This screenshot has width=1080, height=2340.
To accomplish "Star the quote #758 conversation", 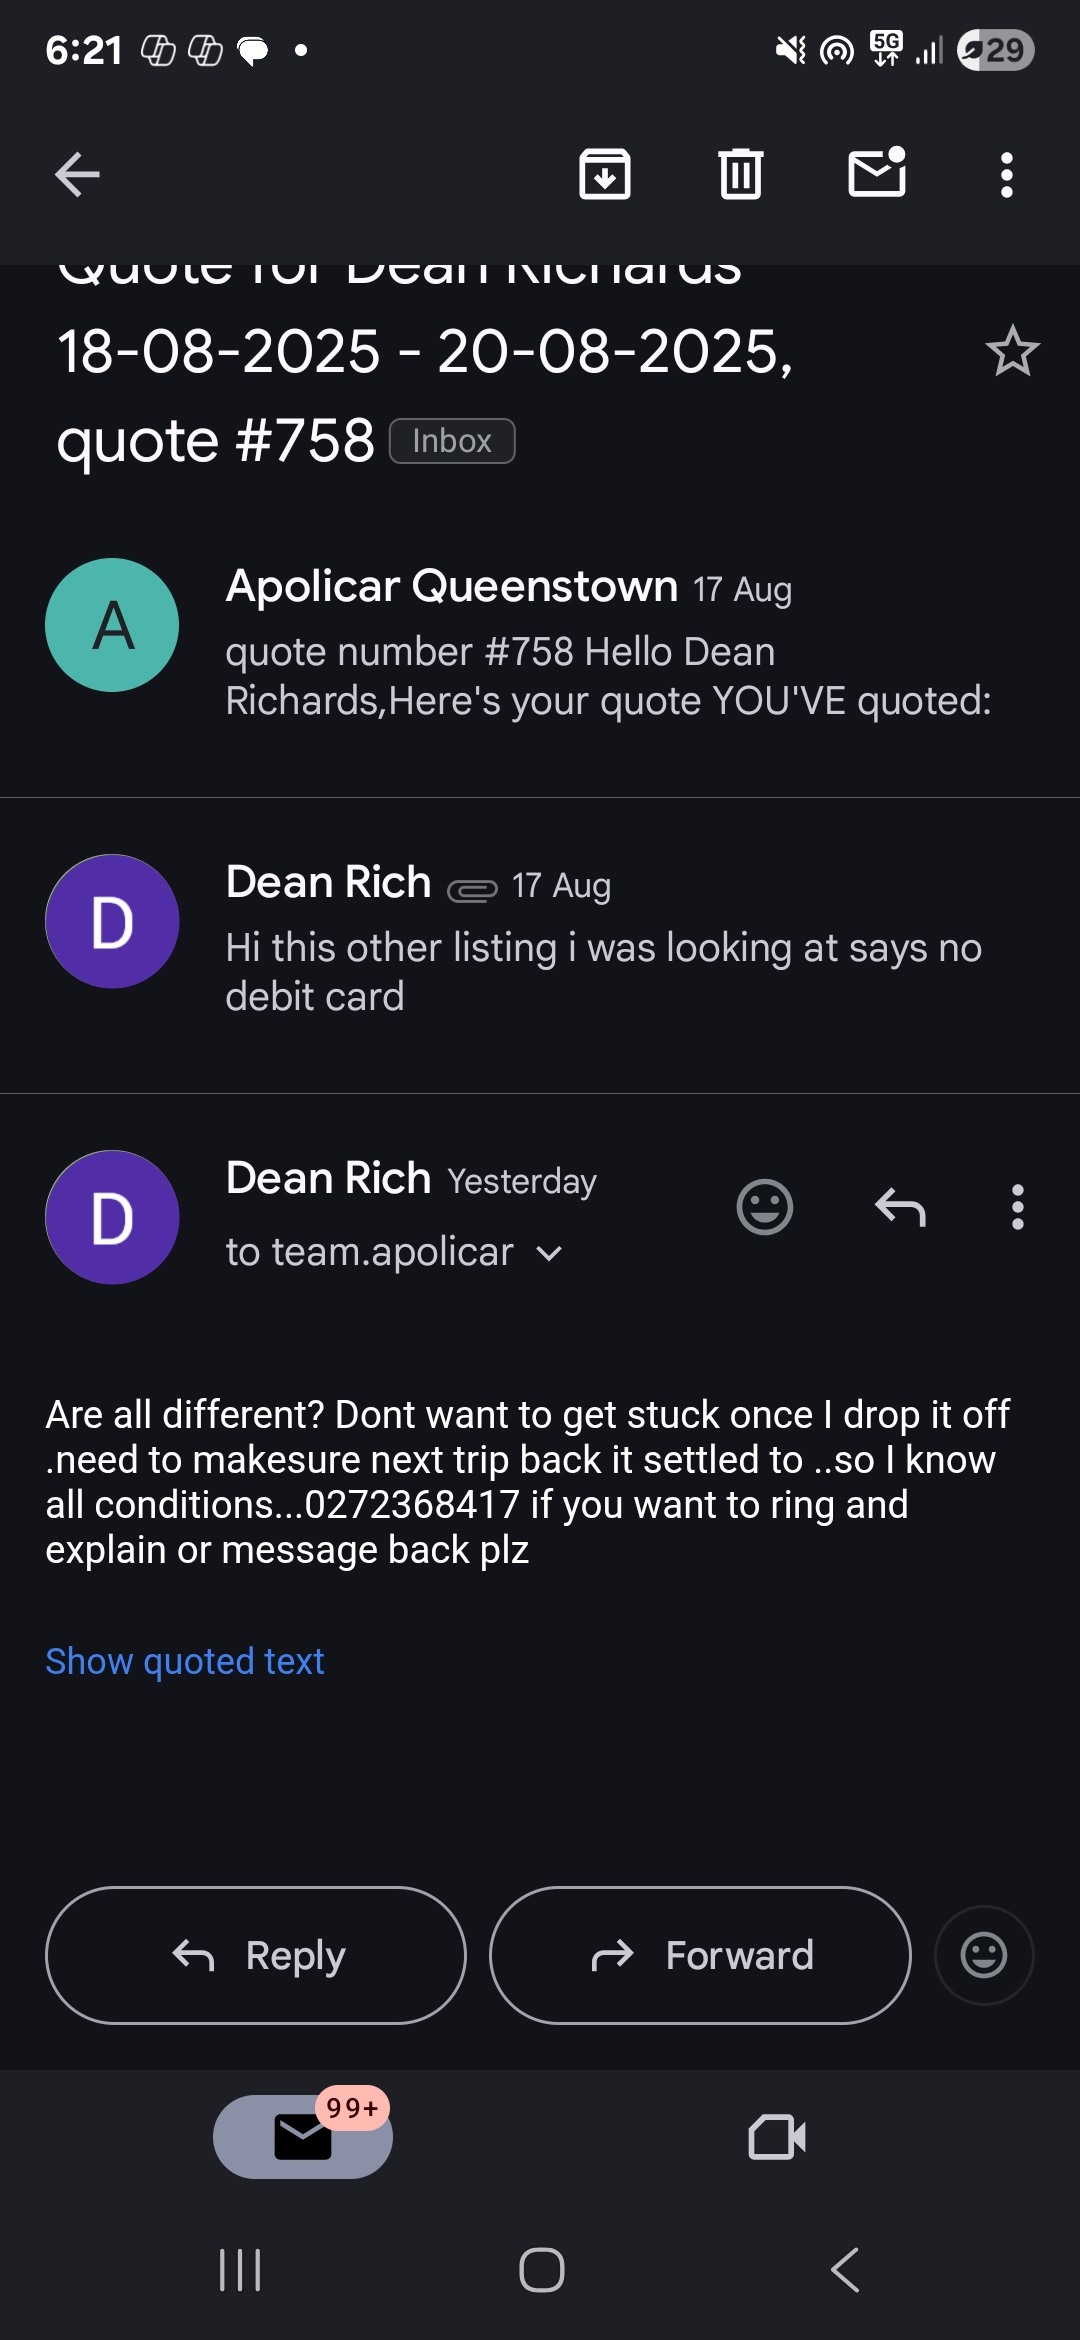I will [x=1012, y=351].
